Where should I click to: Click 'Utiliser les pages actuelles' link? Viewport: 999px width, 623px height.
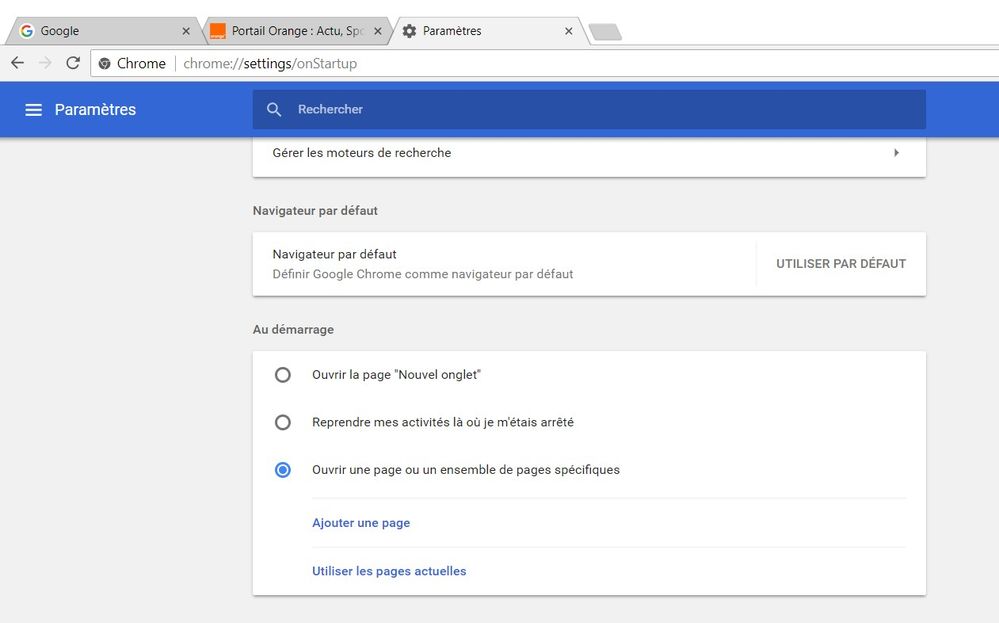[389, 571]
